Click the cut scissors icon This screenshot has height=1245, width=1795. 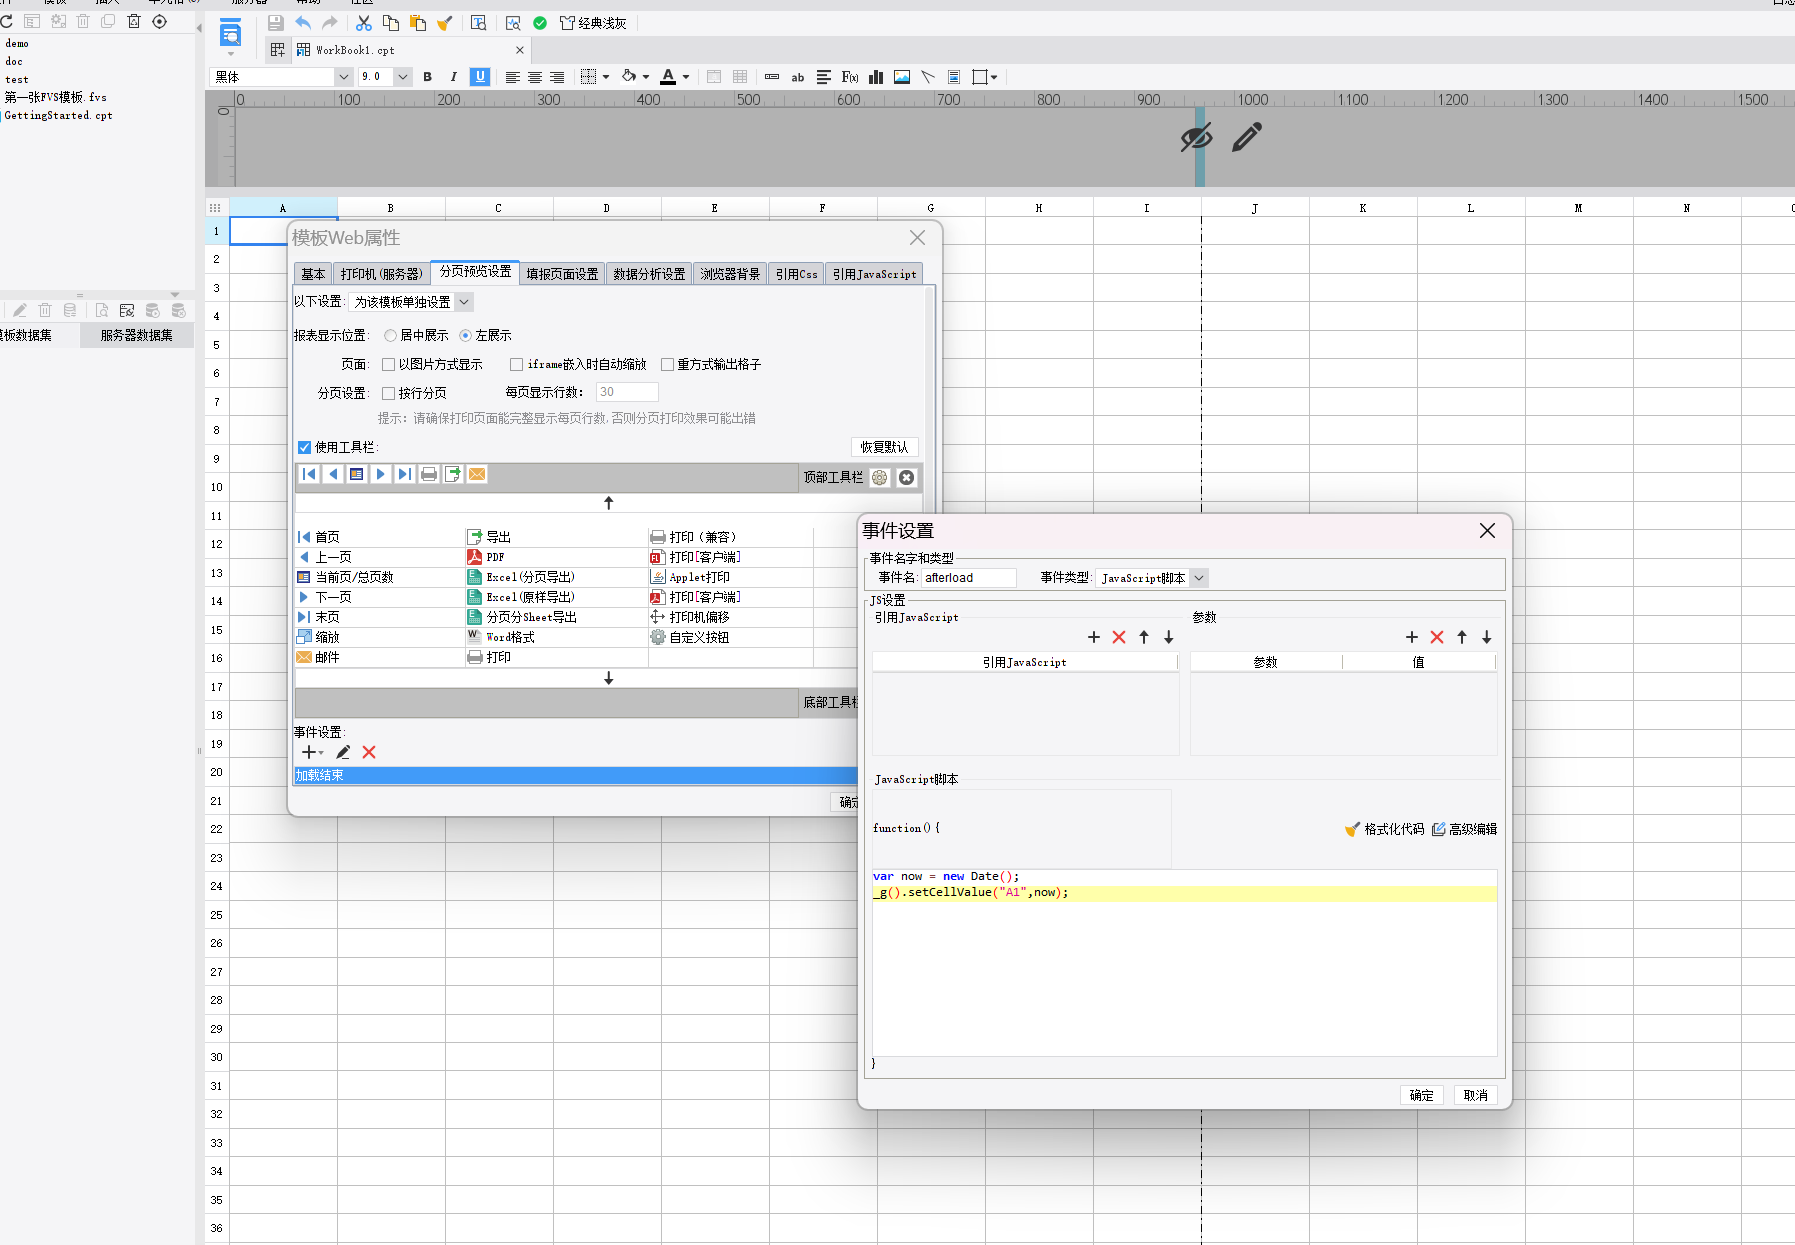364,23
